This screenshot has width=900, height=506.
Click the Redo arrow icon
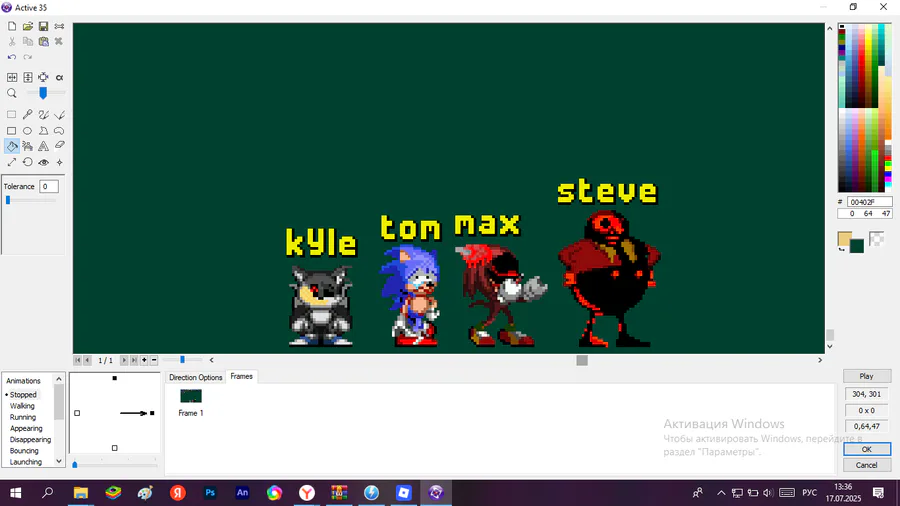click(28, 57)
